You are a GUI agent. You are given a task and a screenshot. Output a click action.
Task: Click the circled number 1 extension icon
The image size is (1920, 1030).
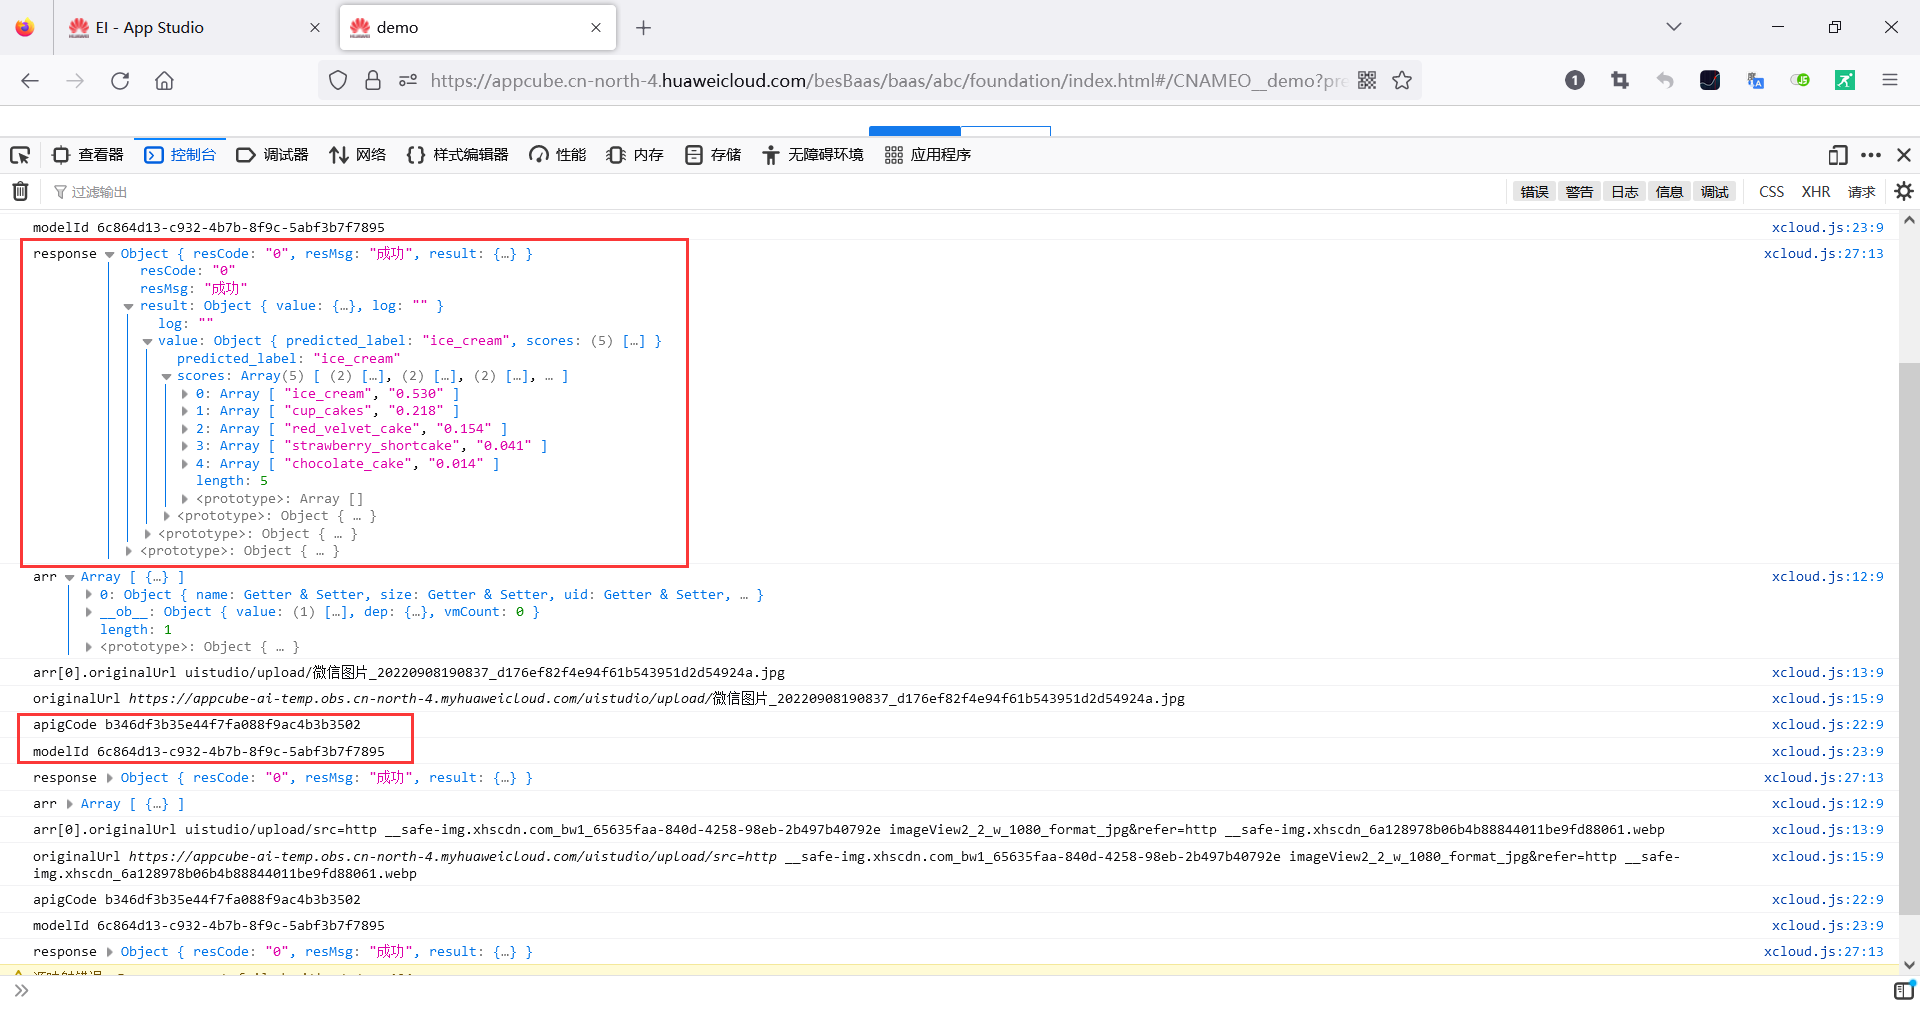click(1575, 80)
